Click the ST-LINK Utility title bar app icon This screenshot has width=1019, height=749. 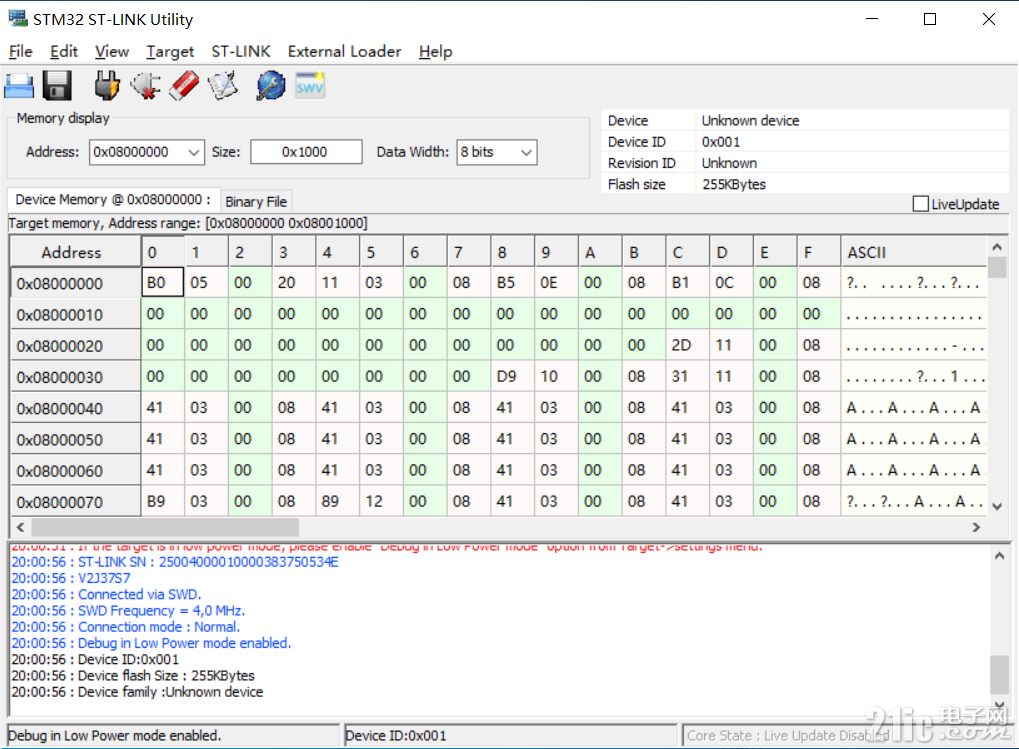coord(18,18)
